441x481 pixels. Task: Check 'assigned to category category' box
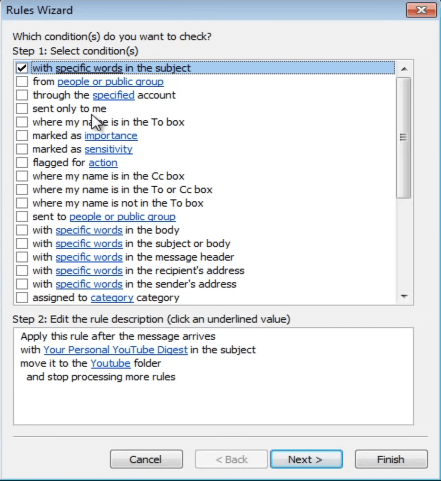pyautogui.click(x=22, y=298)
